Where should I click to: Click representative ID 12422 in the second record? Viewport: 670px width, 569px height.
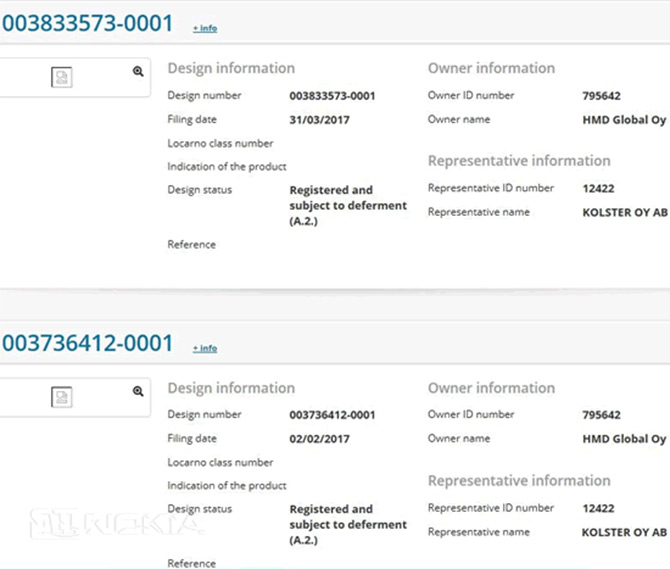pos(597,508)
